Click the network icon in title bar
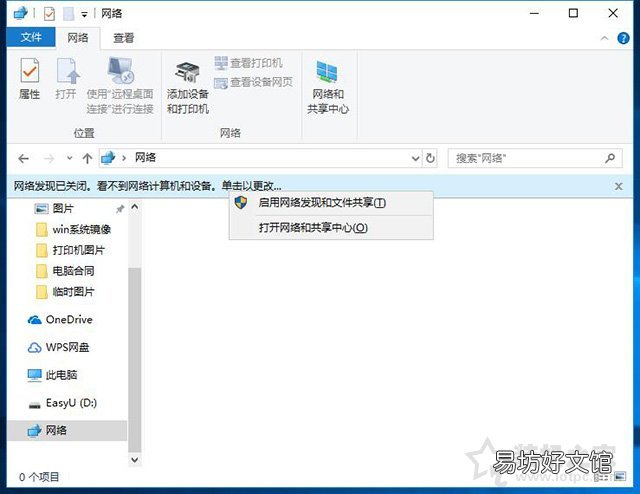Viewport: 640px width, 494px height. pos(20,13)
